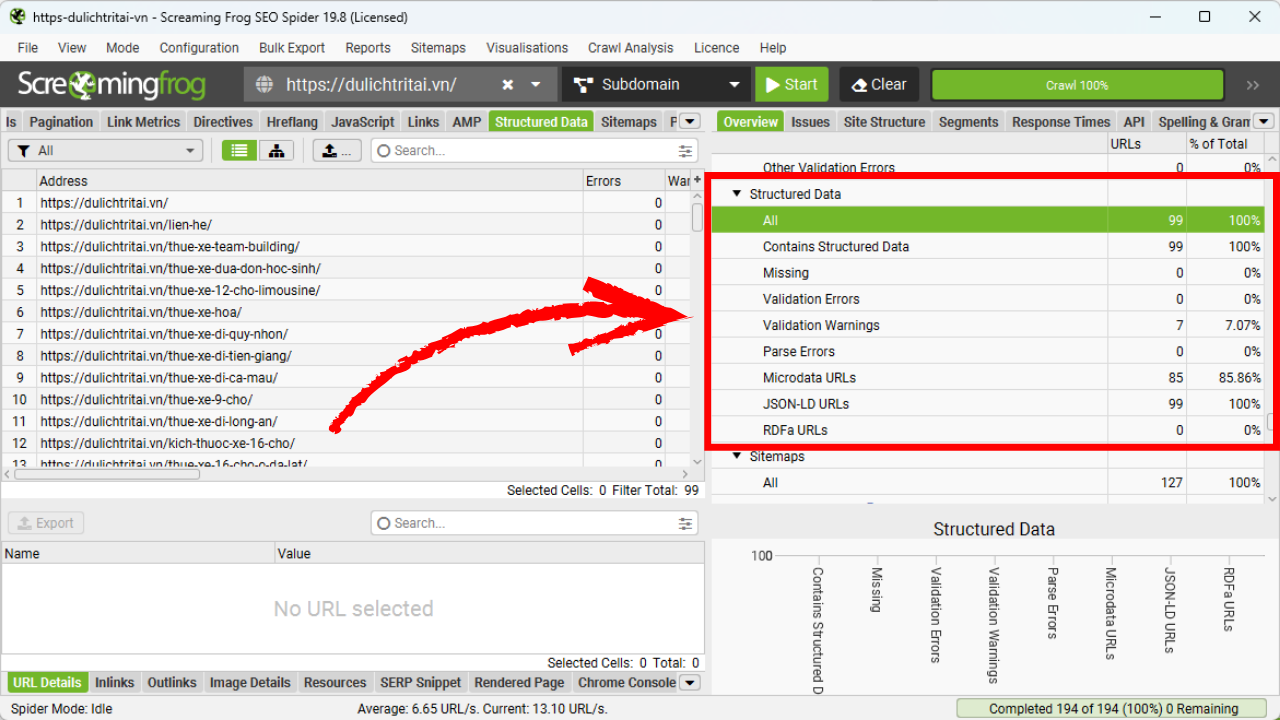This screenshot has width=1280, height=720.
Task: Open search filter options in main search box
Action: 685,151
